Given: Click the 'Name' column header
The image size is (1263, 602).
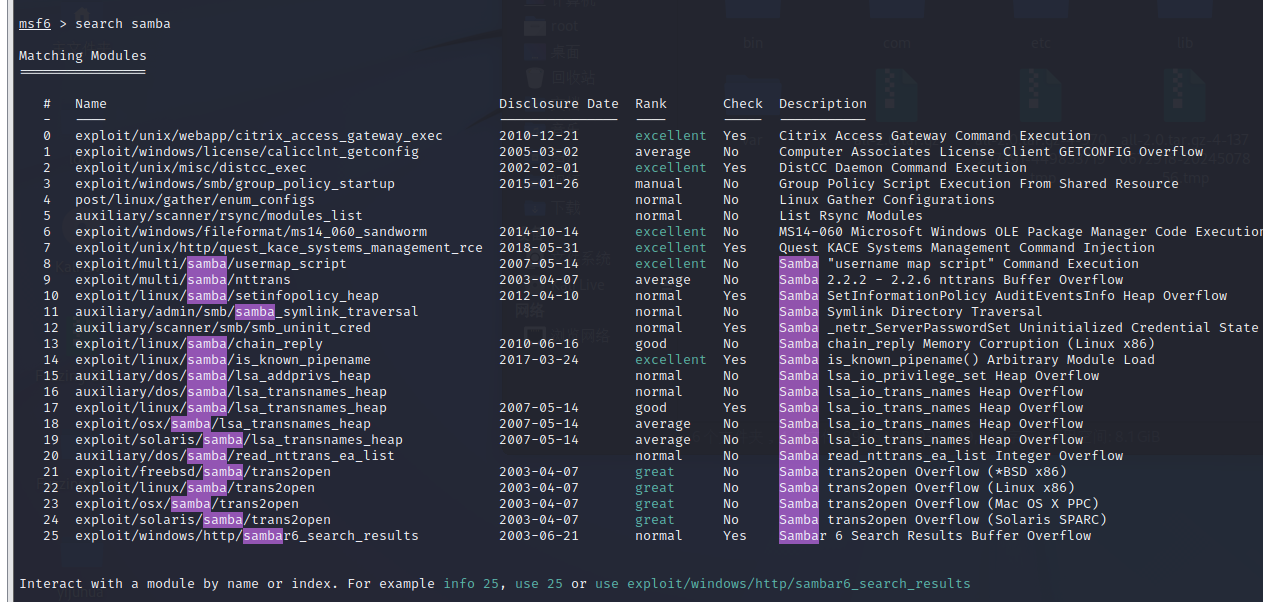Looking at the screenshot, I should click(91, 103).
